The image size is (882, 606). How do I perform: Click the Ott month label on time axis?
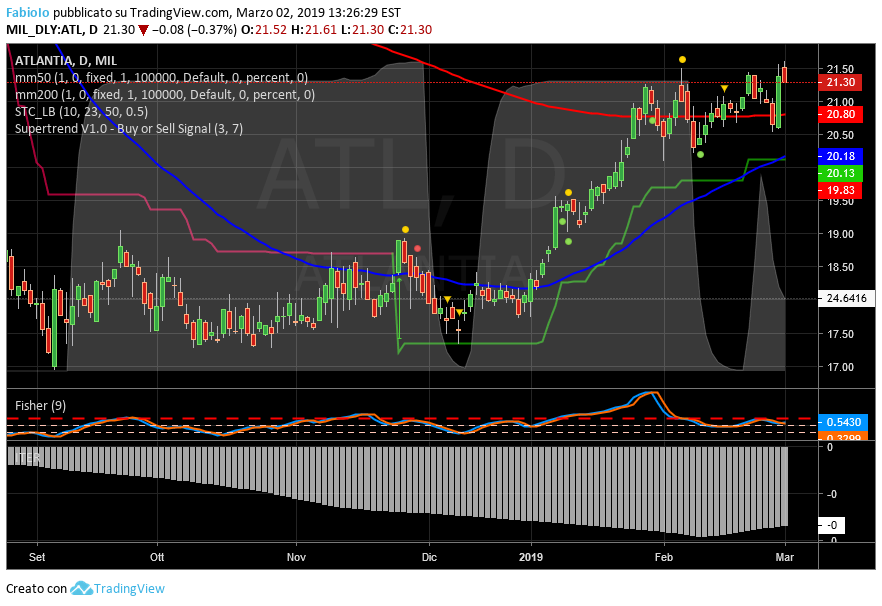157,557
